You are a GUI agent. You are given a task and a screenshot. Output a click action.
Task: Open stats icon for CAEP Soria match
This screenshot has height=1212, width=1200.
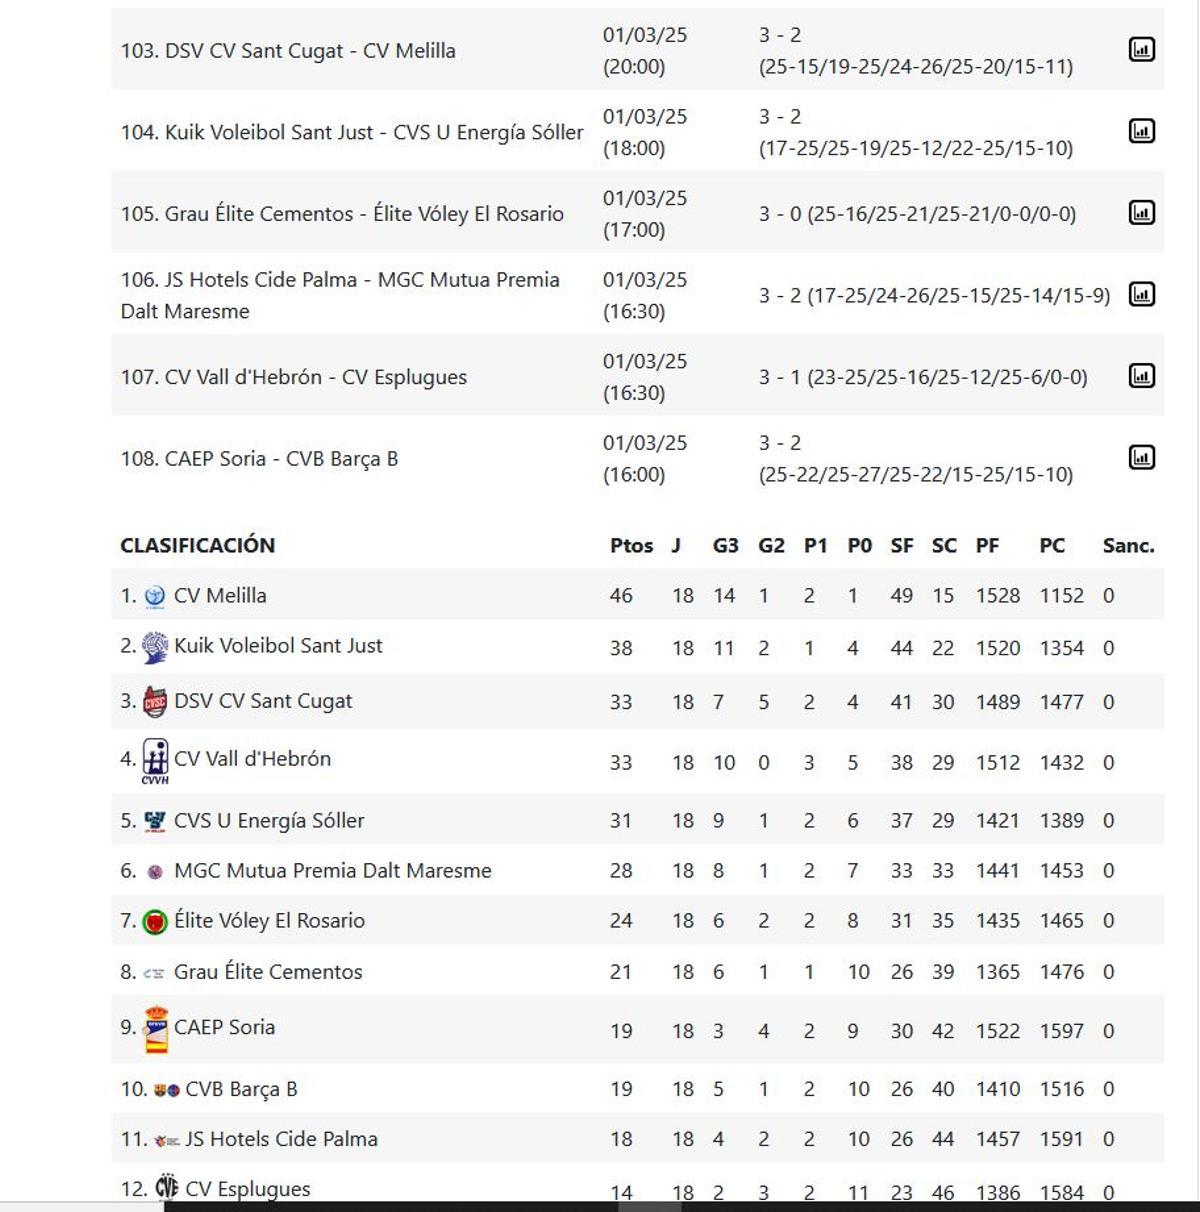coord(1141,458)
